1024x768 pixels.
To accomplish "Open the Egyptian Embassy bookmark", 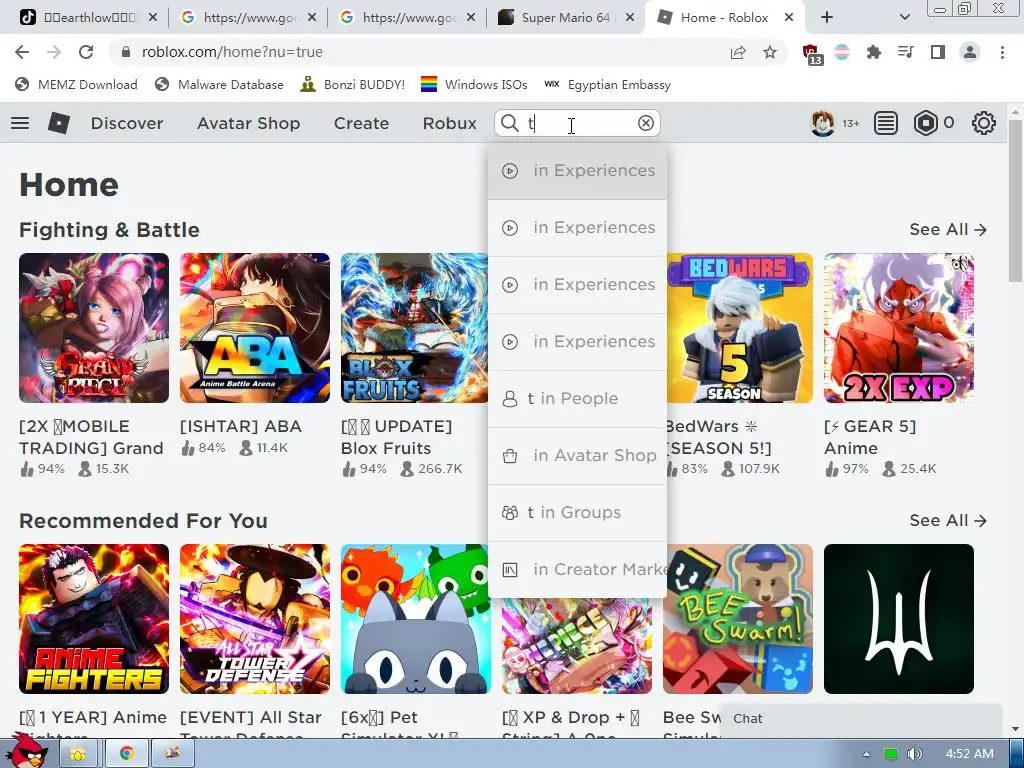I will [x=607, y=85].
